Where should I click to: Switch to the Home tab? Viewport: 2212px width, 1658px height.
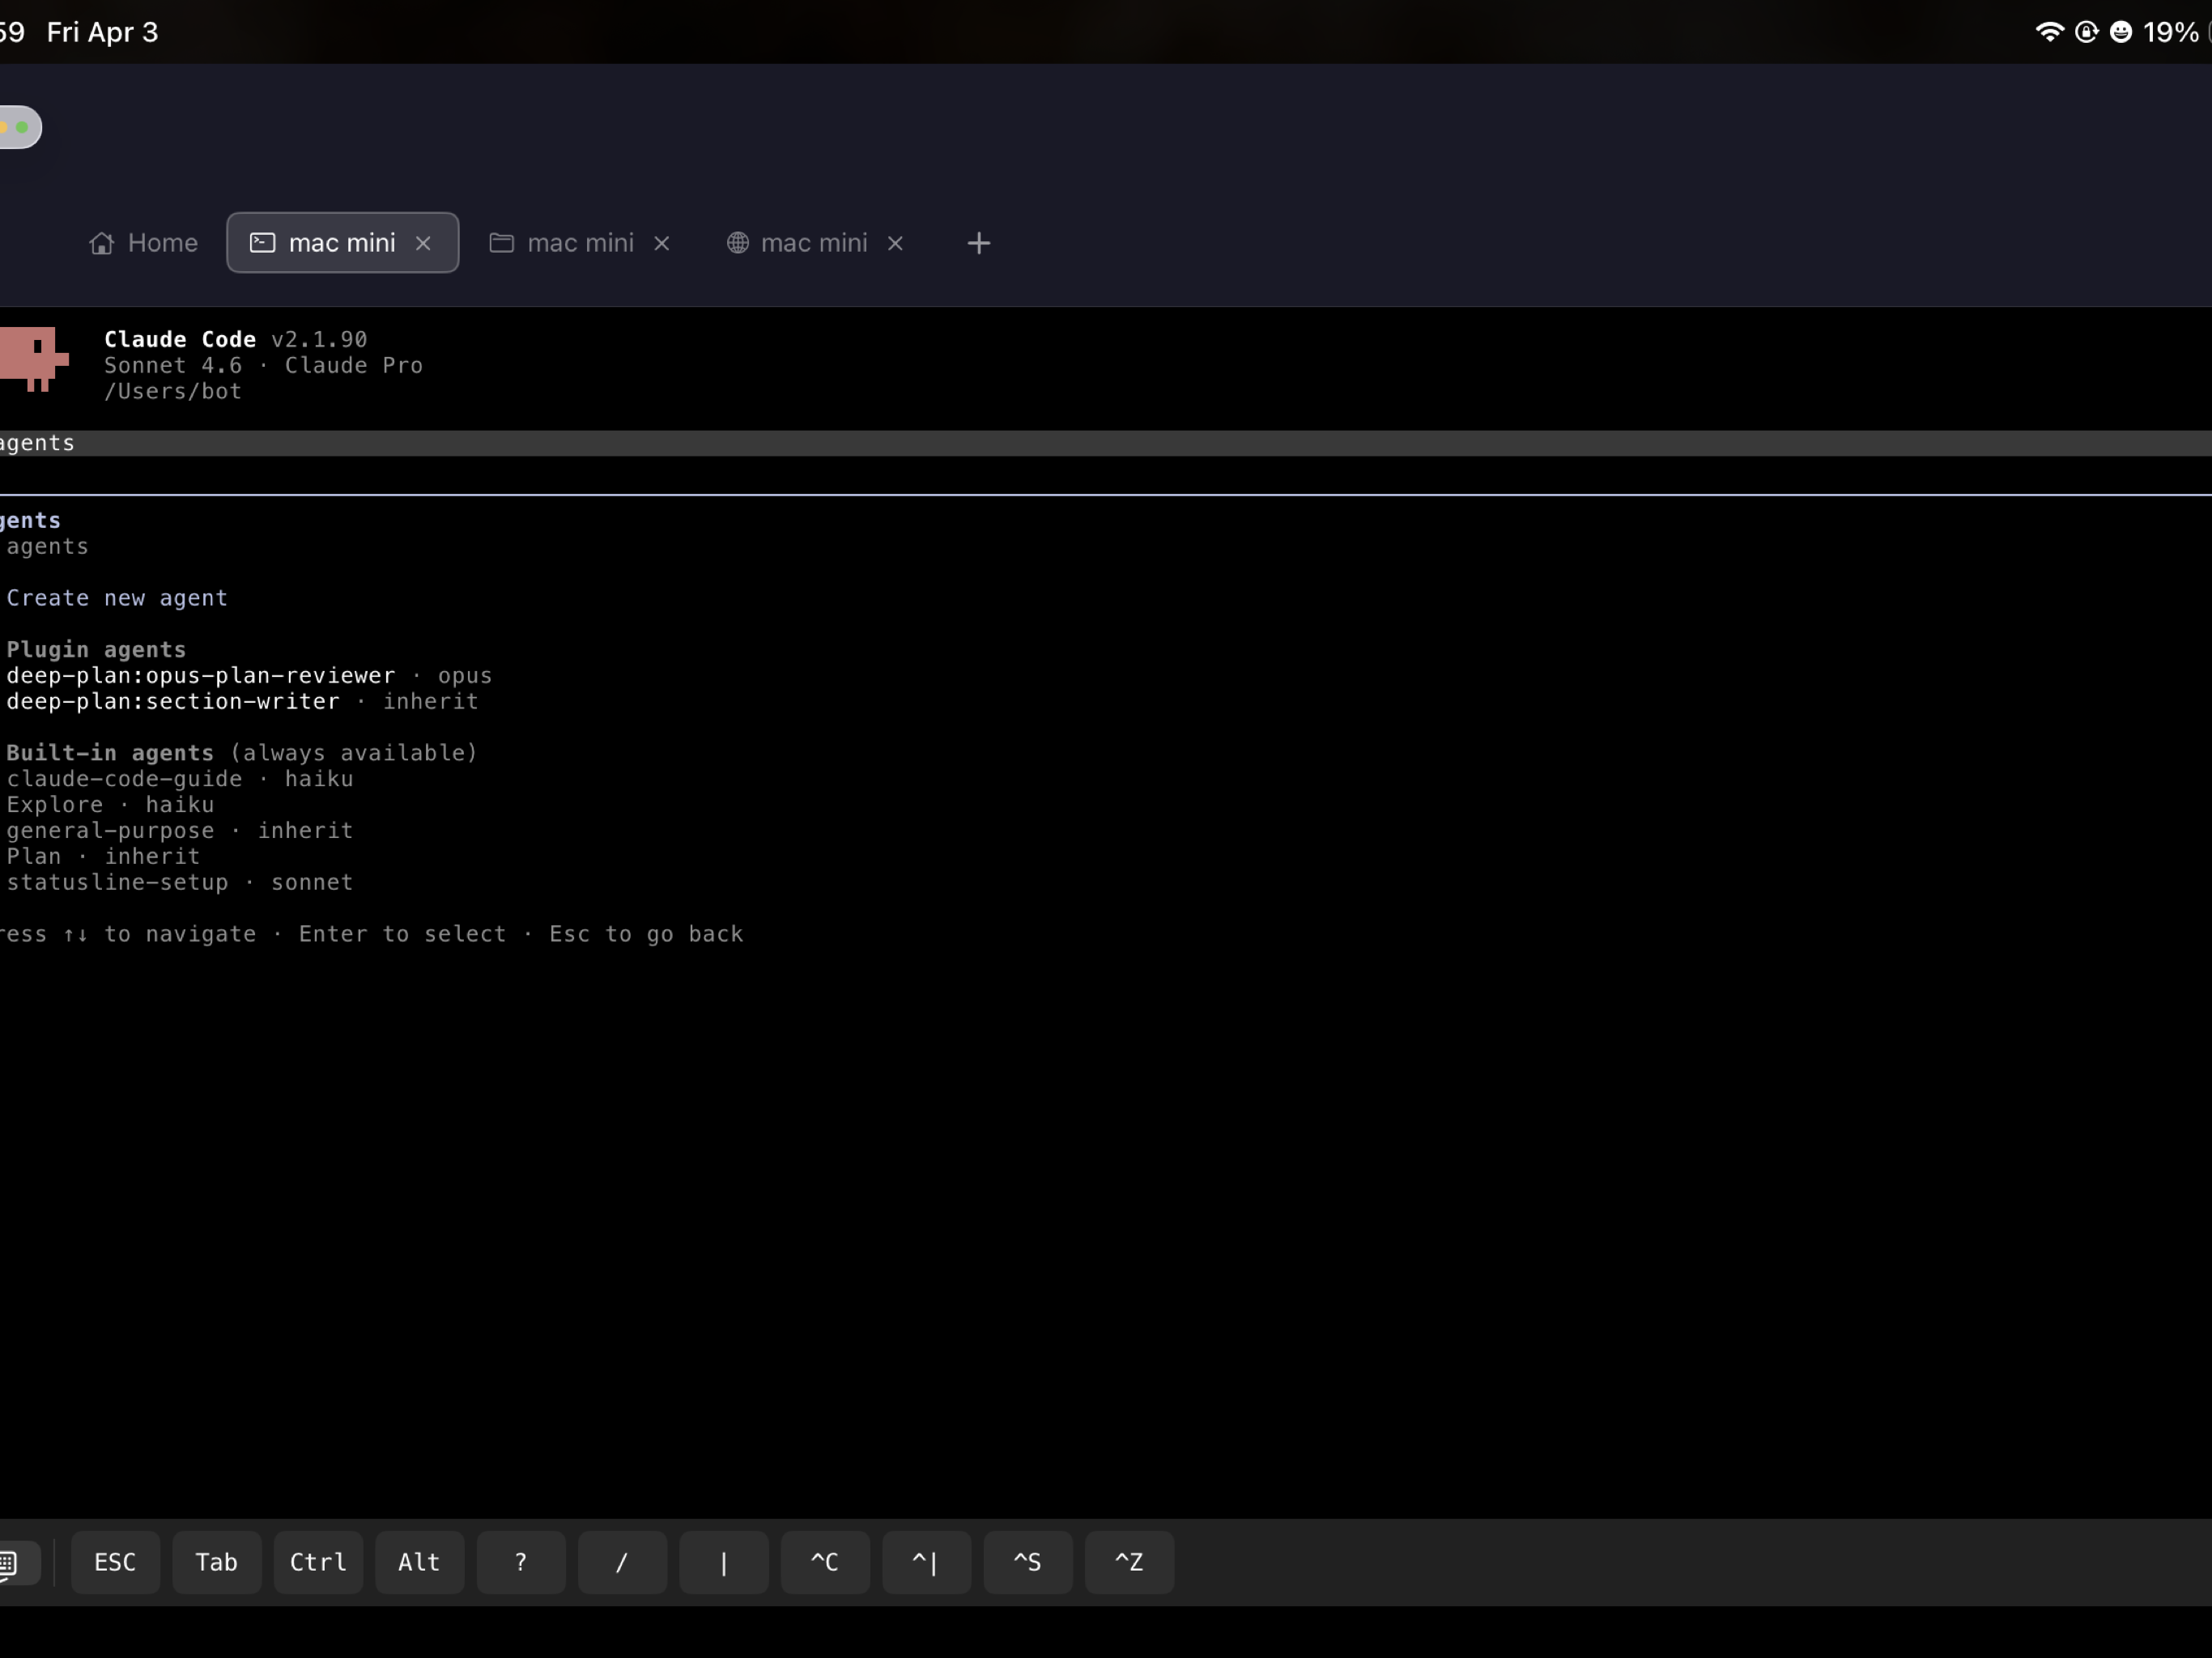pos(143,242)
